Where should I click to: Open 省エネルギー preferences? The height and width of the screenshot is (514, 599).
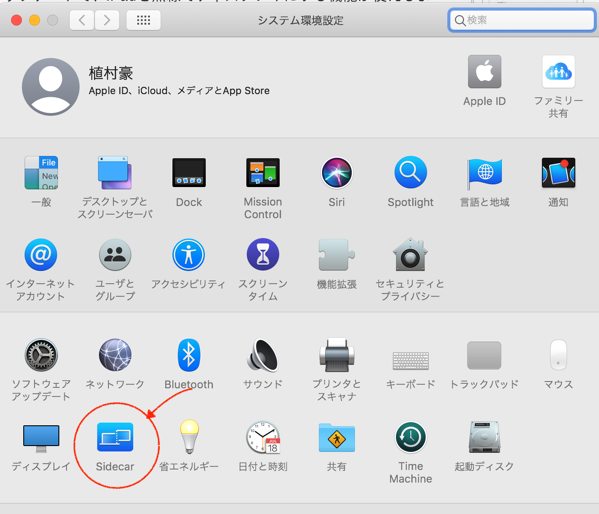click(x=189, y=436)
